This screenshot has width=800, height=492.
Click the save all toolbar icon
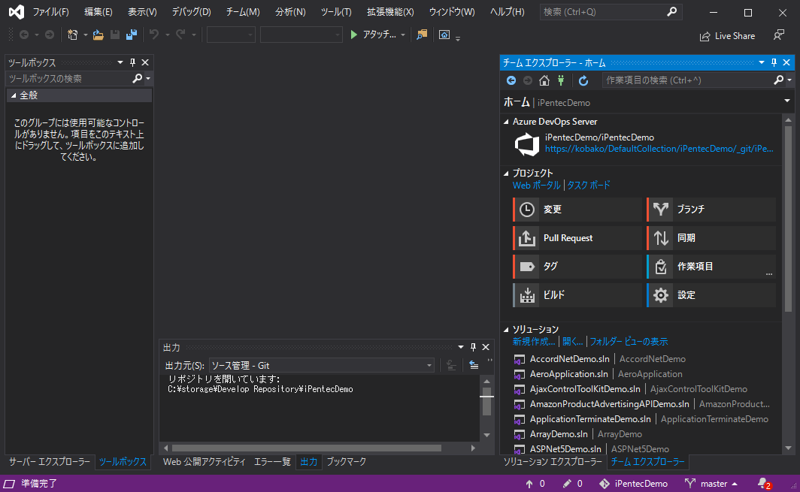coord(132,35)
